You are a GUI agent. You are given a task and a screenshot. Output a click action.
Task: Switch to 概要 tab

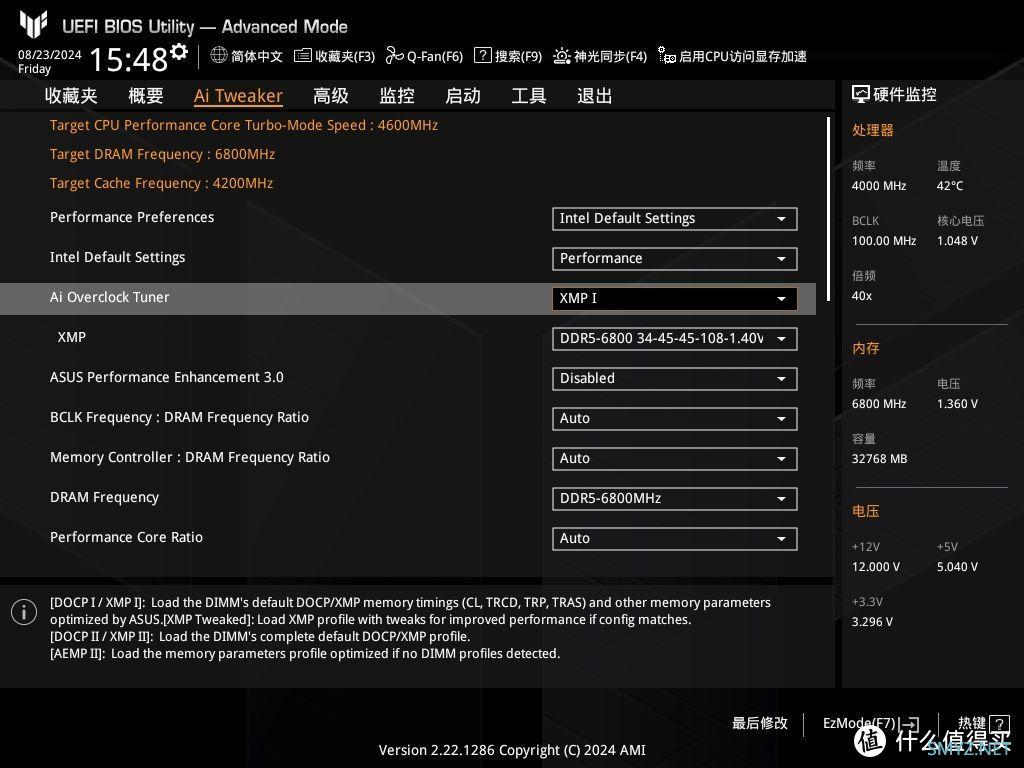[x=146, y=96]
